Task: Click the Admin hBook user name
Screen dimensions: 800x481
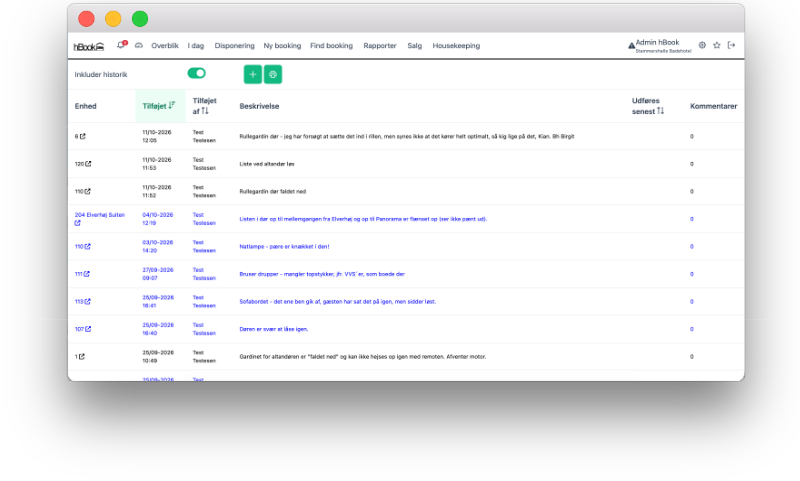Action: (x=657, y=42)
